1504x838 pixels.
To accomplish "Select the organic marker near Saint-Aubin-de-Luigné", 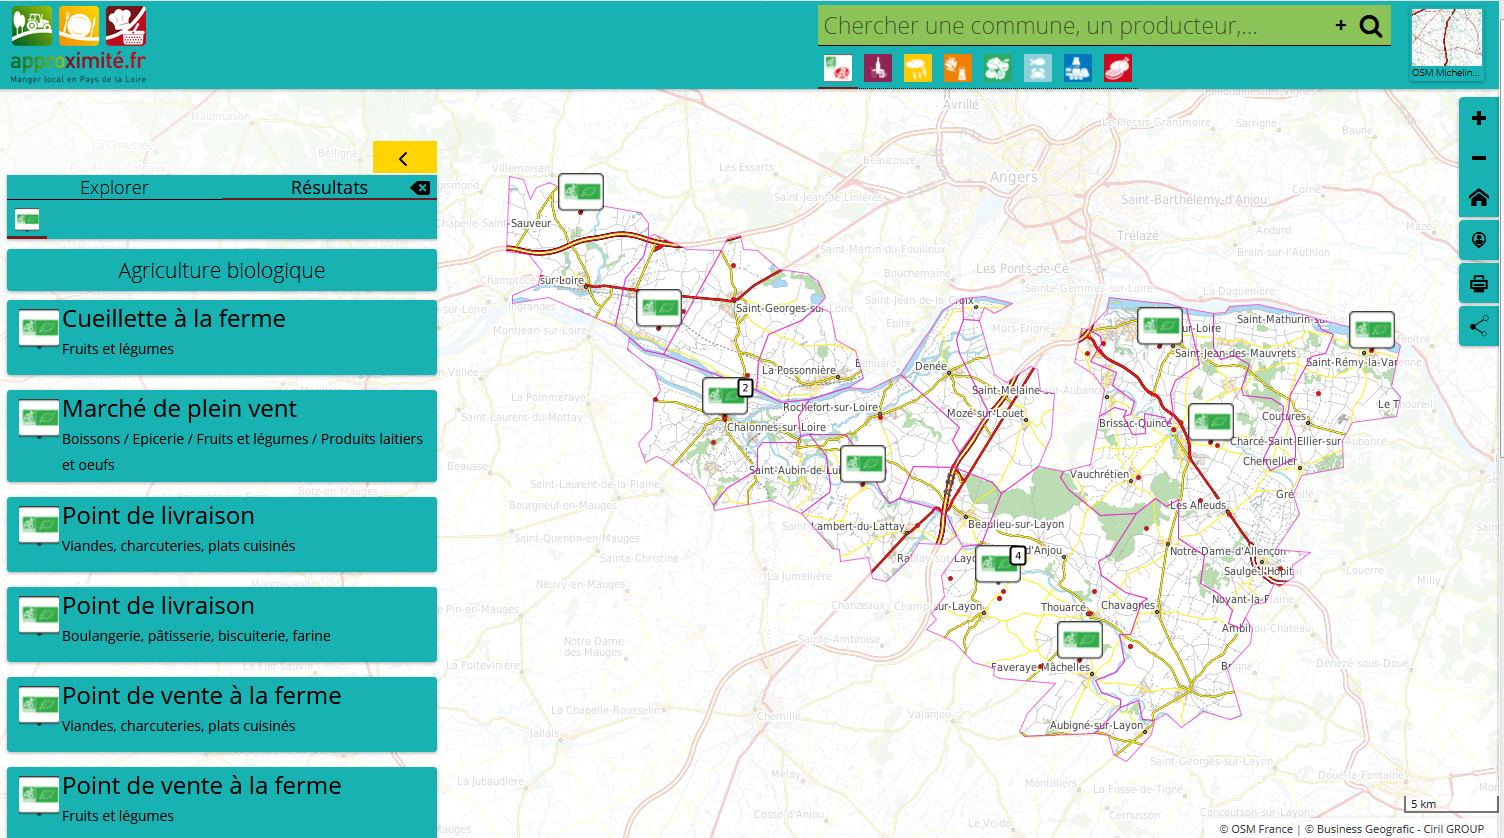I will coord(863,464).
